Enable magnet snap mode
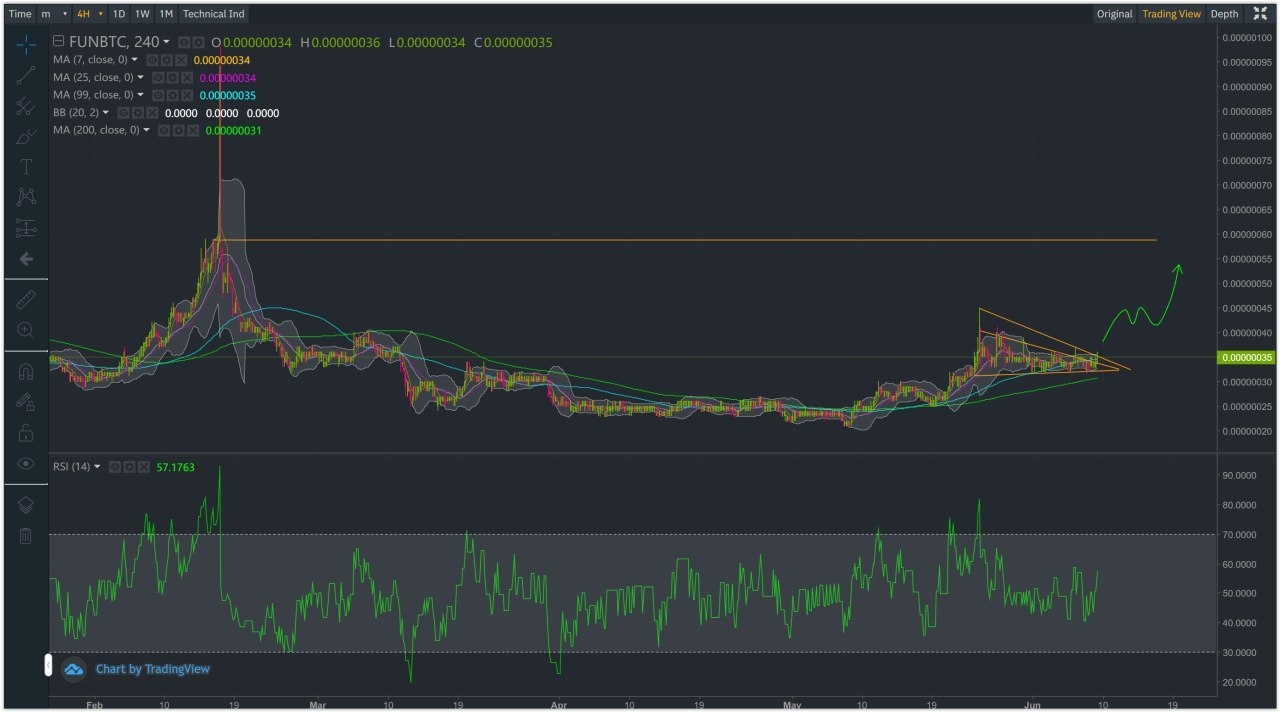 tap(26, 372)
